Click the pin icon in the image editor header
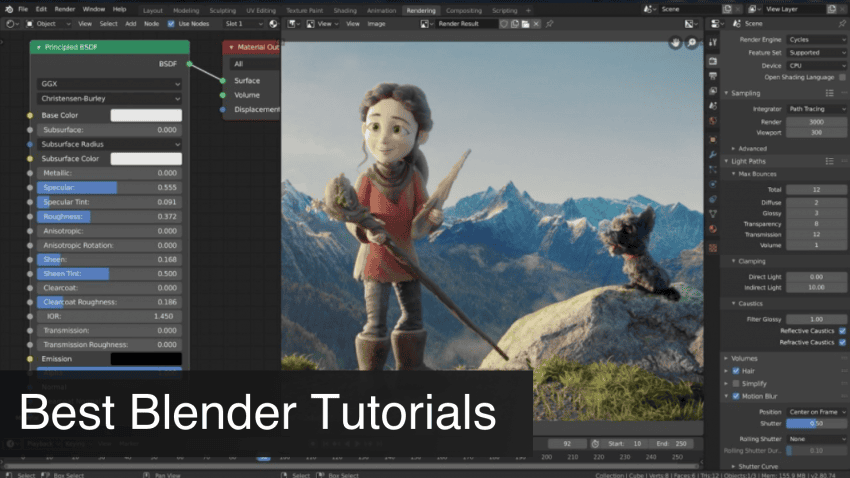The height and width of the screenshot is (478, 850). (550, 24)
